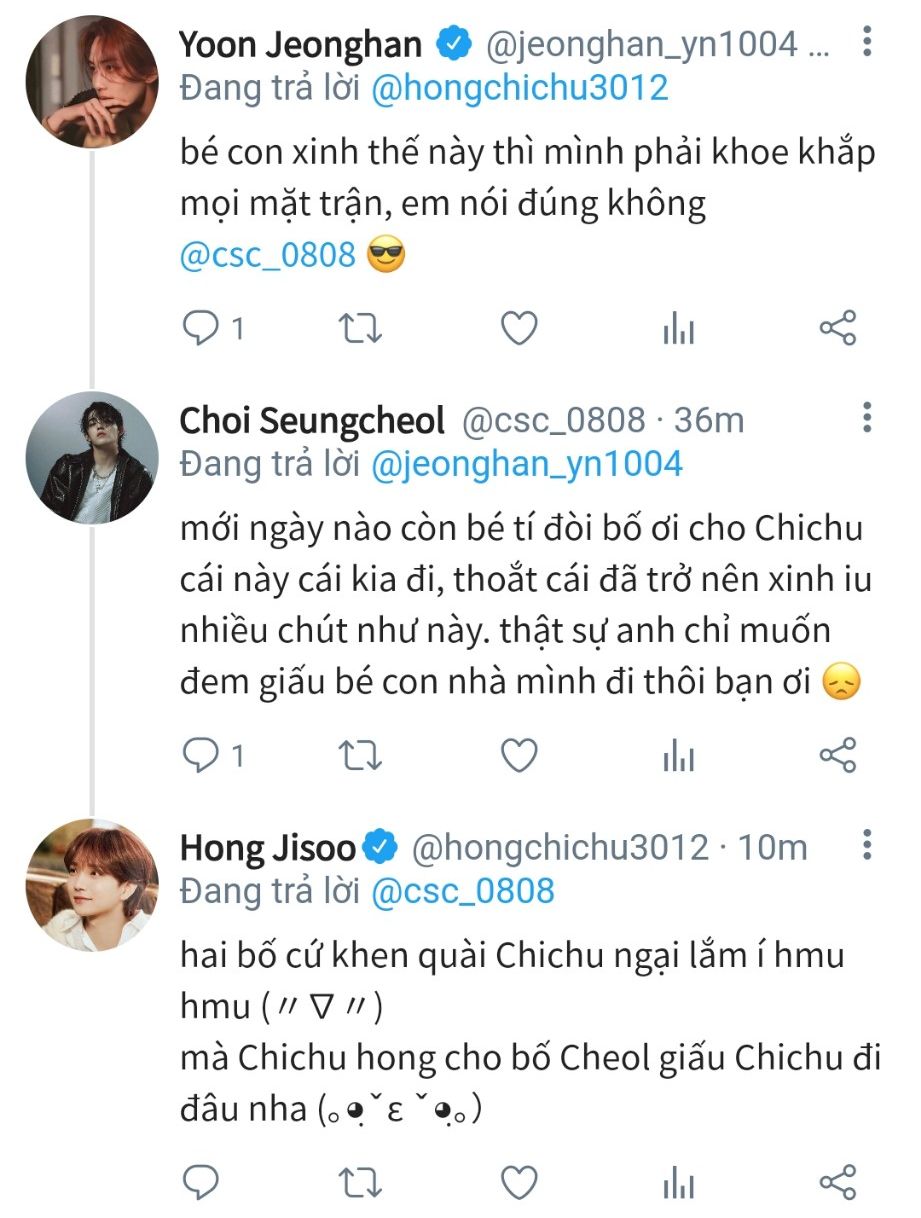Open the @hongchichu3012 reply mention link
921x1218 pixels.
[519, 88]
